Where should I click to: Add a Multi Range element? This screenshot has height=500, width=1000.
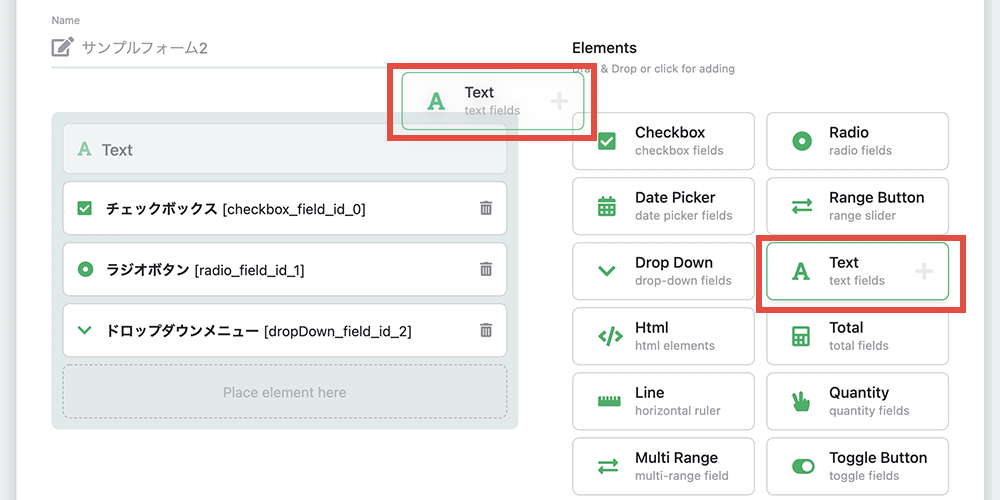(x=663, y=466)
